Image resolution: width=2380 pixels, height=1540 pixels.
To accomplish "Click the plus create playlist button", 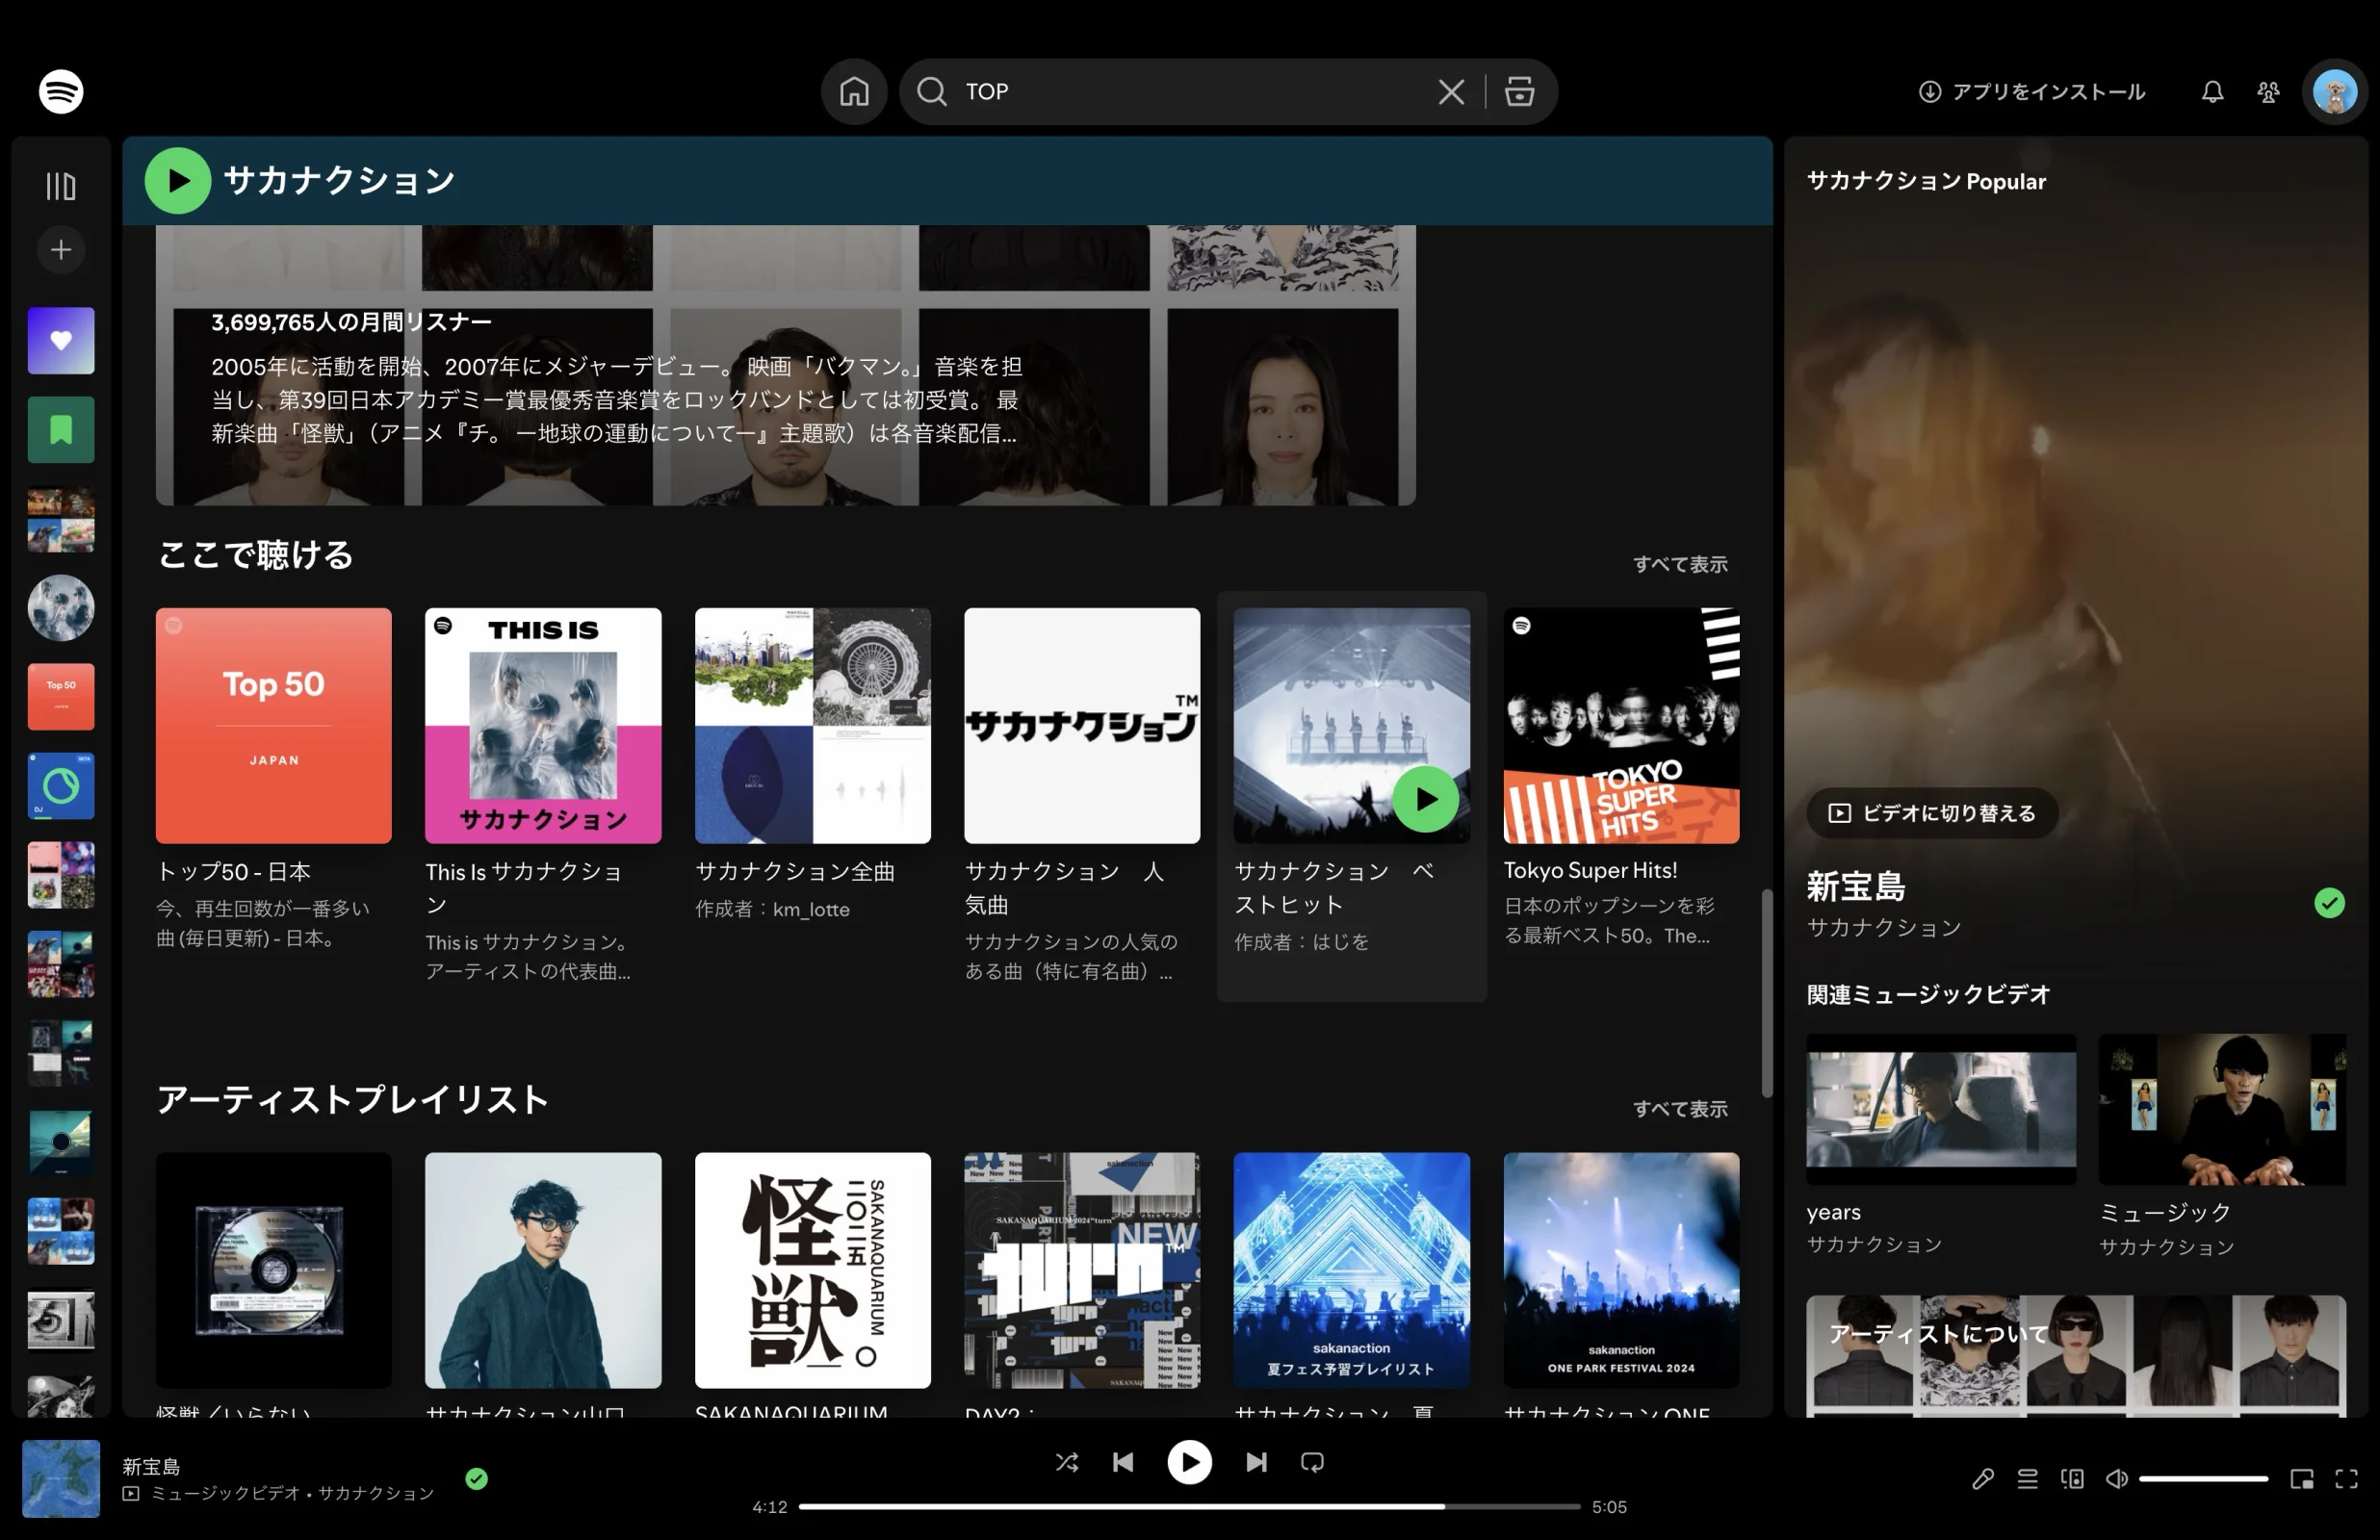I will (x=61, y=249).
